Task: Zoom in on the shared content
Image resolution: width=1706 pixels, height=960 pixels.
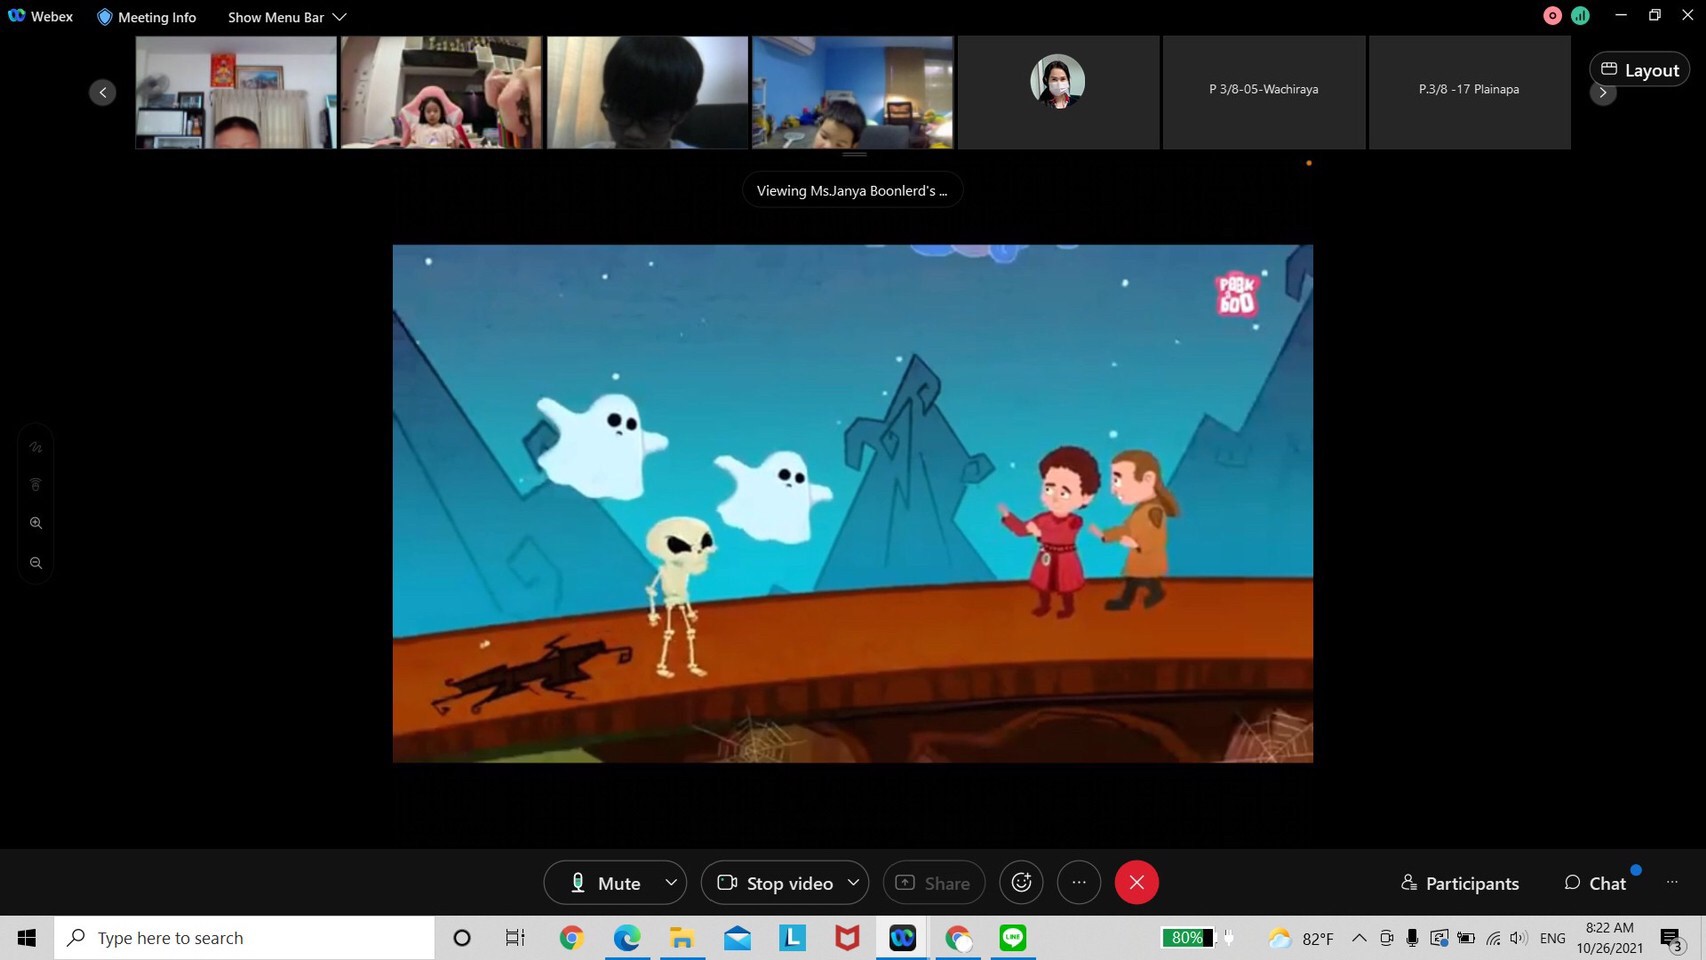Action: click(x=36, y=523)
